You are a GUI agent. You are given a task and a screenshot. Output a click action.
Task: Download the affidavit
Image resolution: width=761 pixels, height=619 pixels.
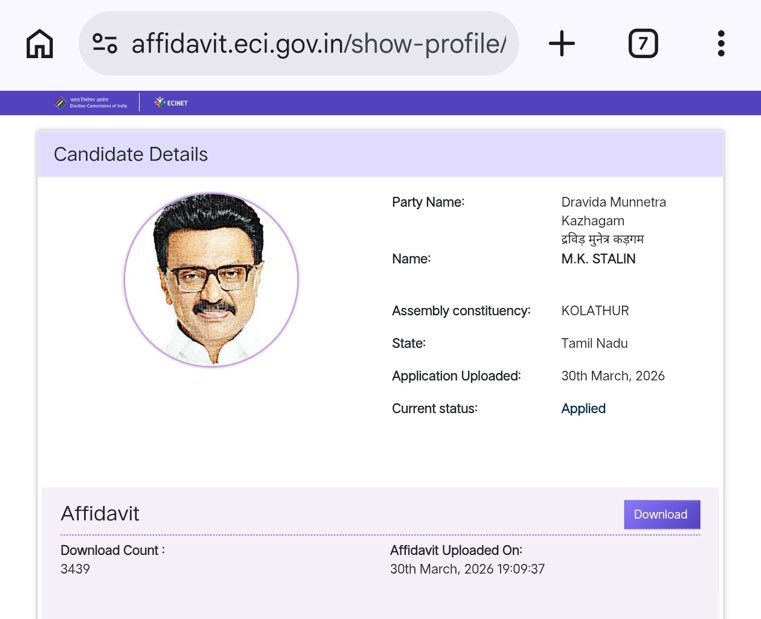tap(662, 514)
